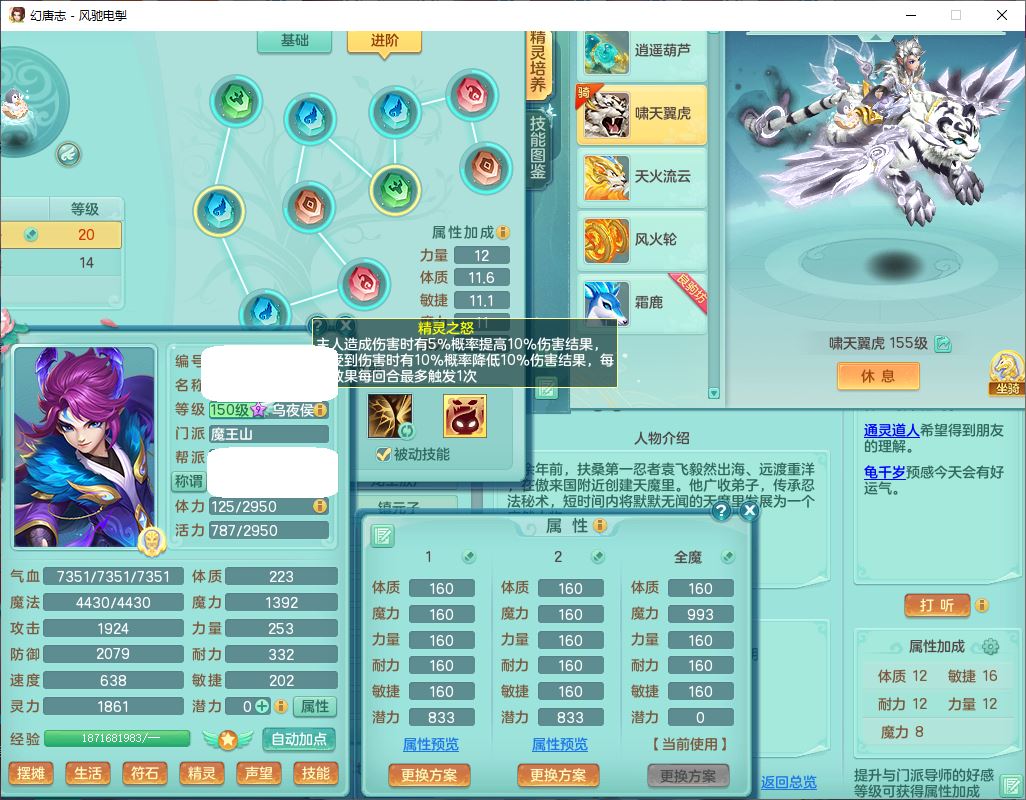Select the 逍遥葫芦 mount icon
The height and width of the screenshot is (800, 1026).
click(607, 52)
